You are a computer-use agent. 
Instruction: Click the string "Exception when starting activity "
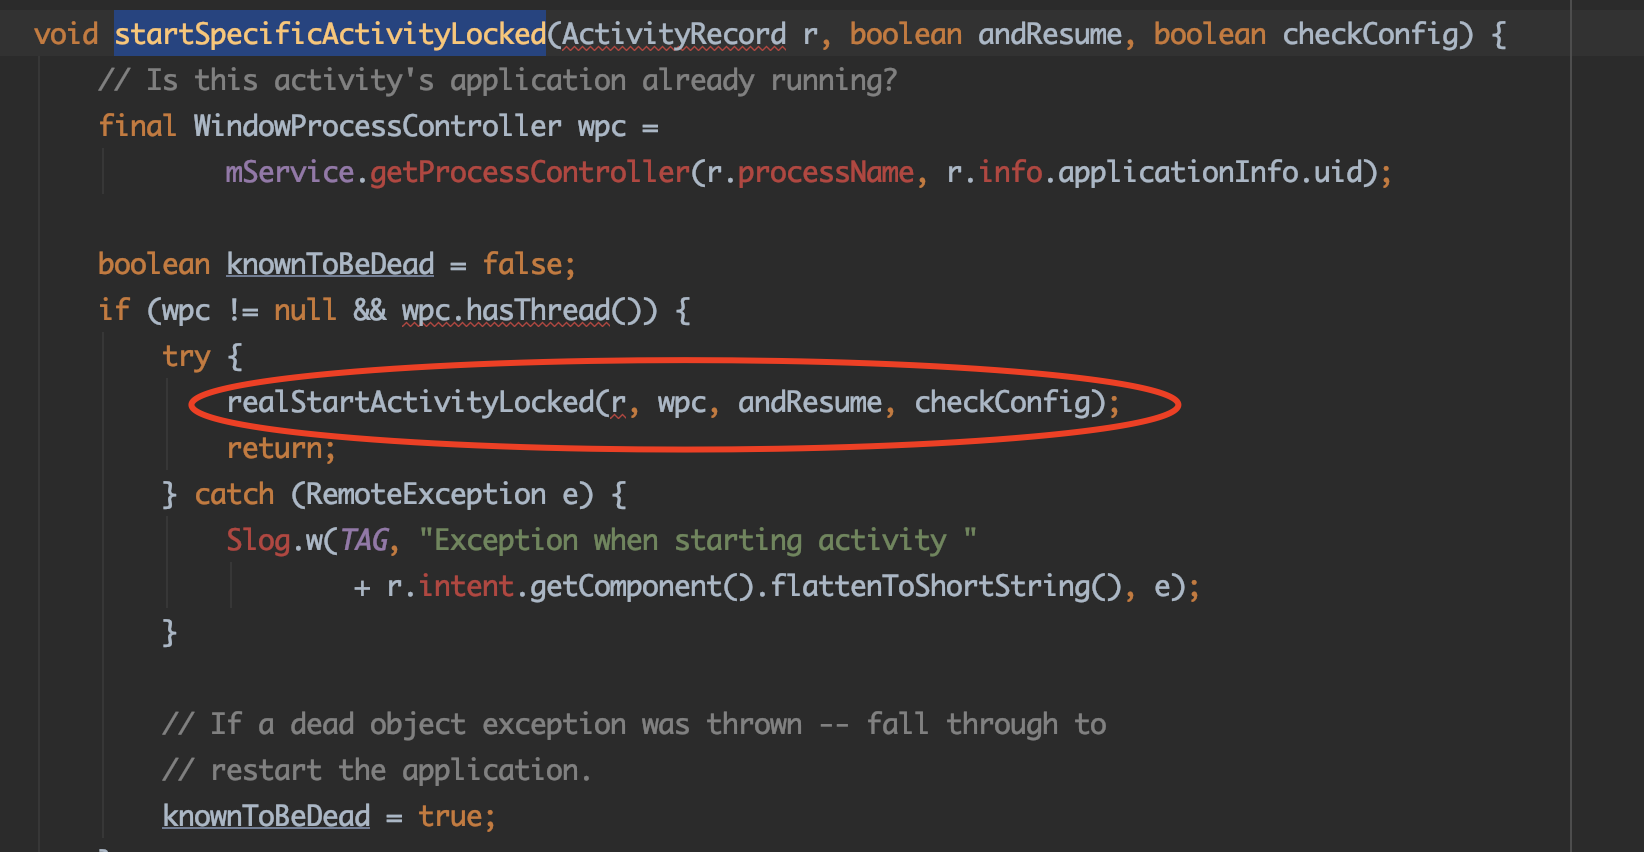coord(698,540)
